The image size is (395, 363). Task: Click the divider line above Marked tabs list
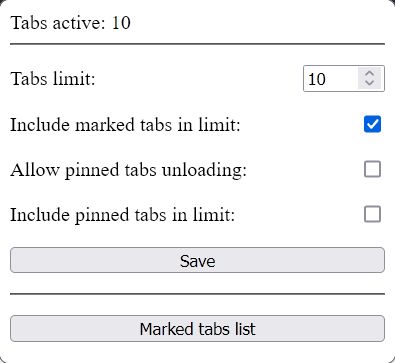197,294
